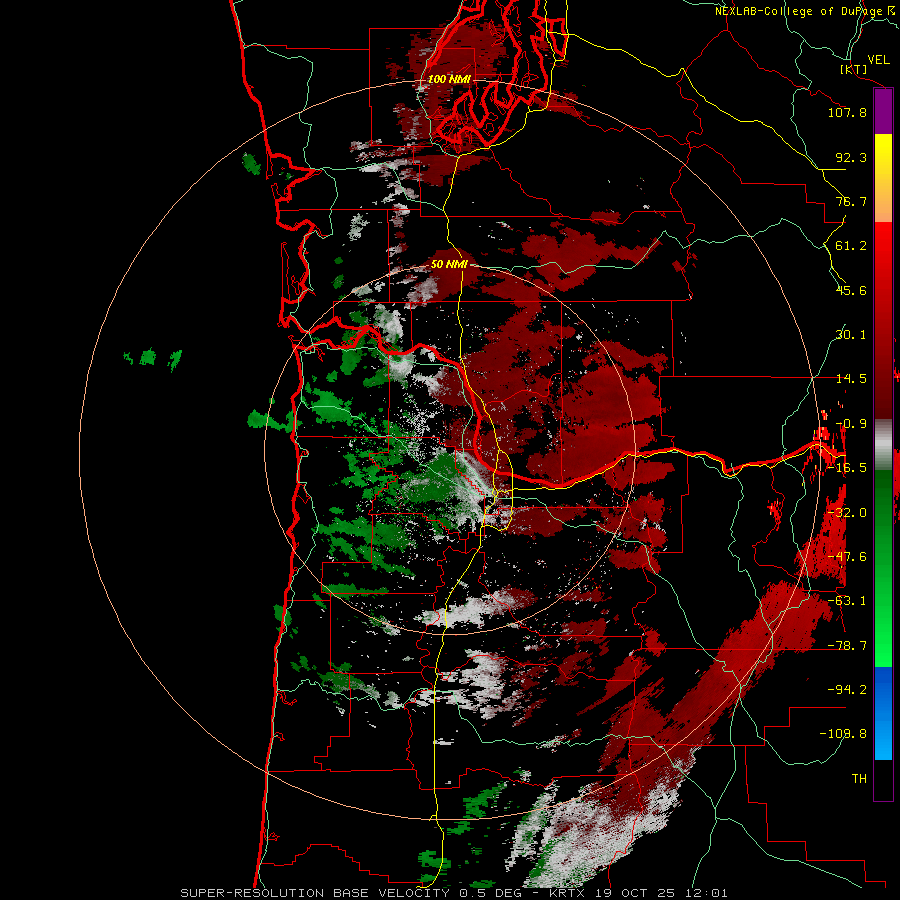
Task: Pick the blue segment of color bar
Action: (x=883, y=713)
